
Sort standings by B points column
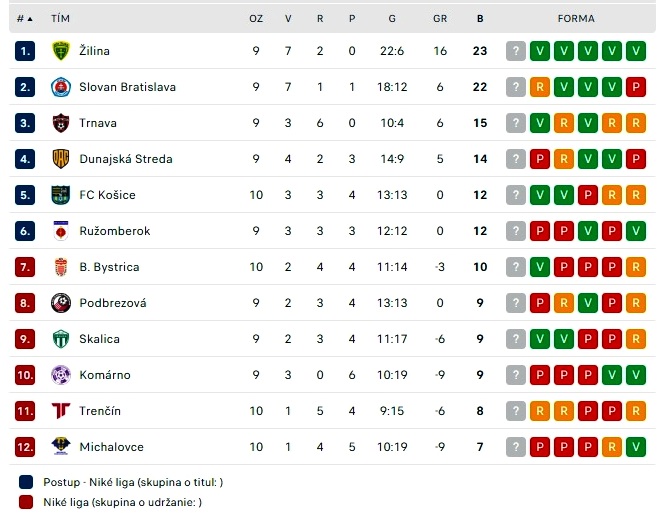tap(480, 19)
